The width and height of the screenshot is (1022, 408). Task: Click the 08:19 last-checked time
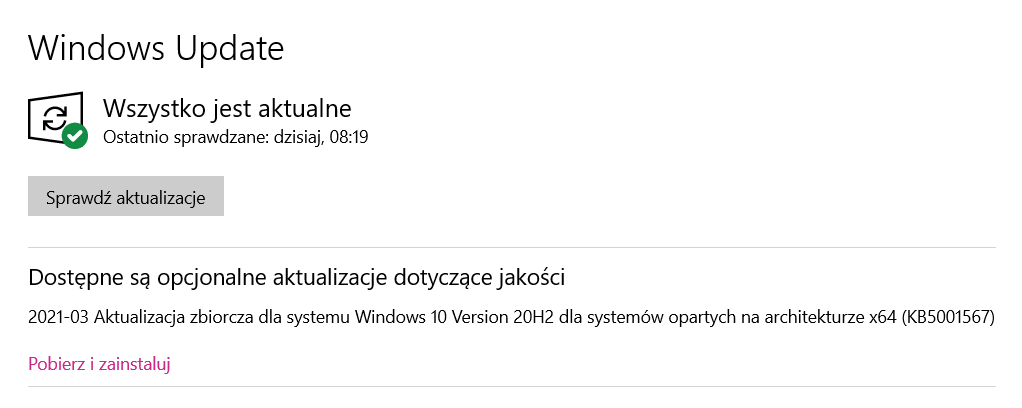pyautogui.click(x=350, y=136)
